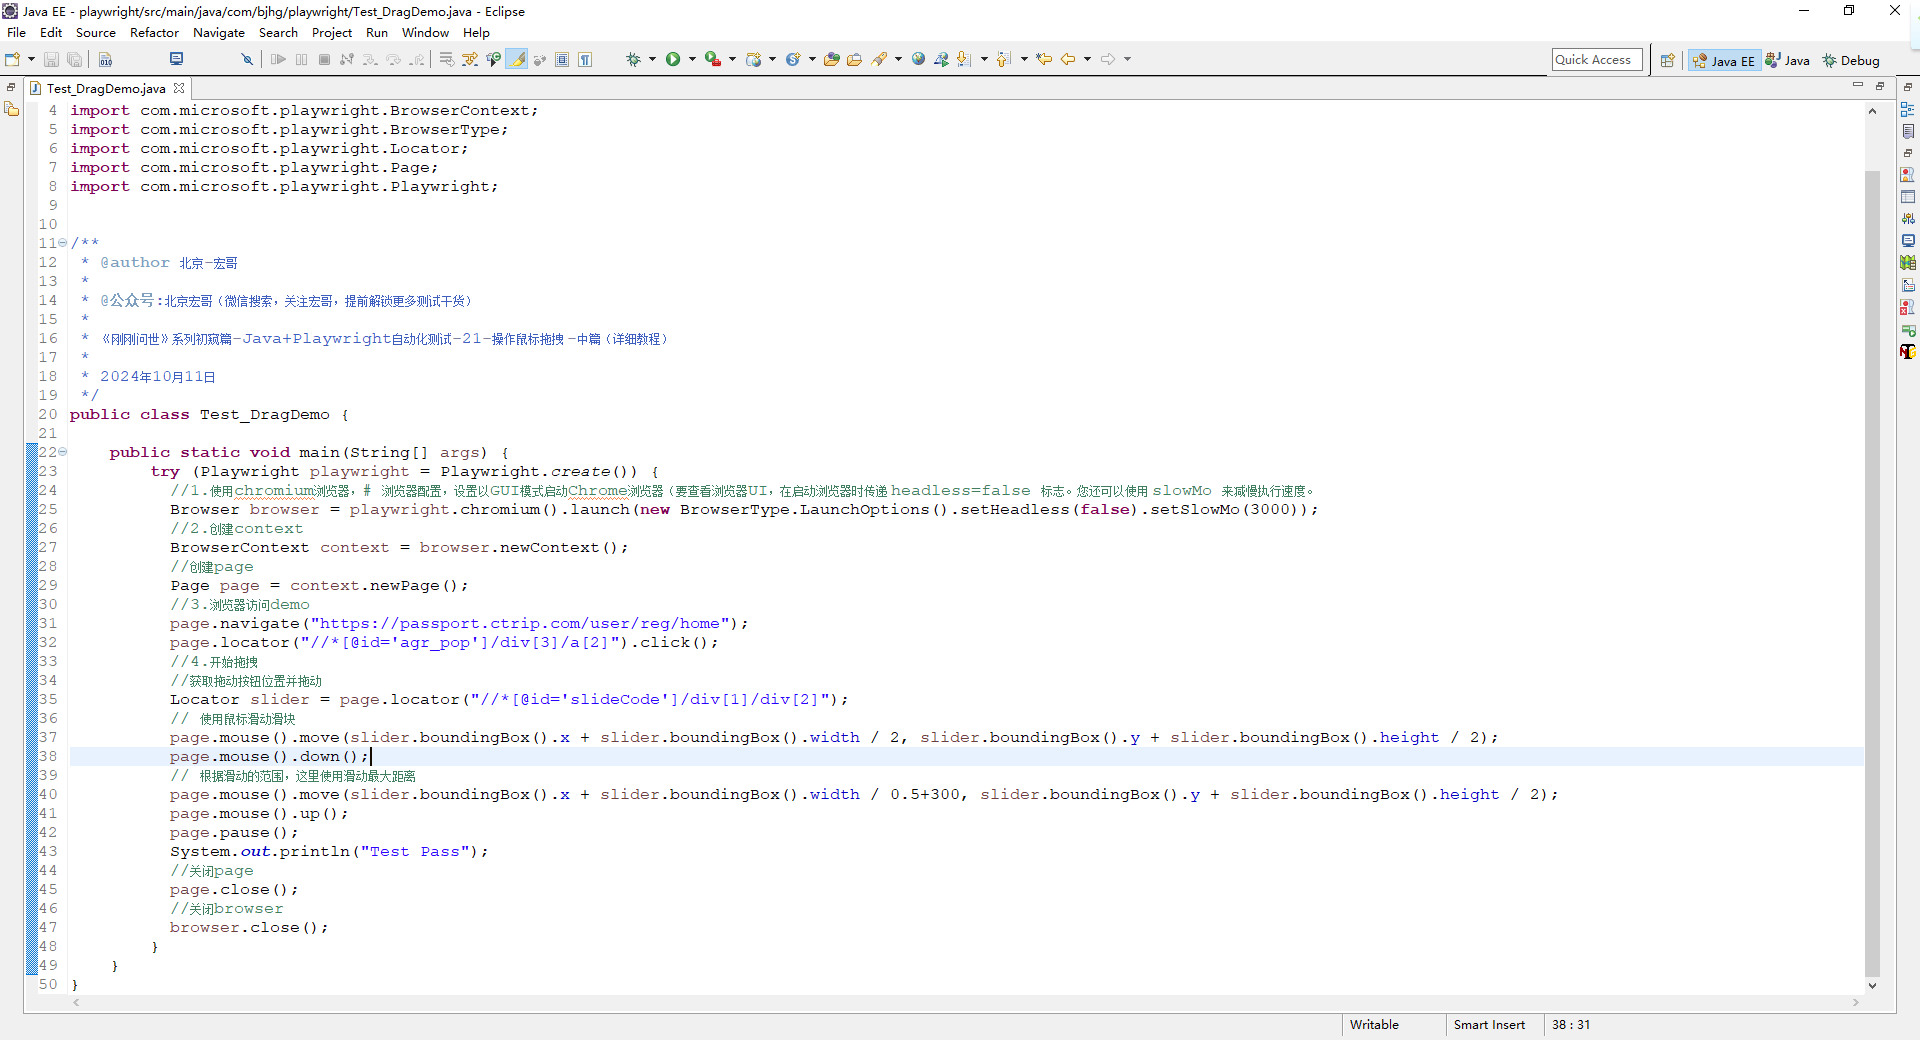Click the green Run button in toolbar
This screenshot has height=1040, width=1920.
tap(673, 60)
